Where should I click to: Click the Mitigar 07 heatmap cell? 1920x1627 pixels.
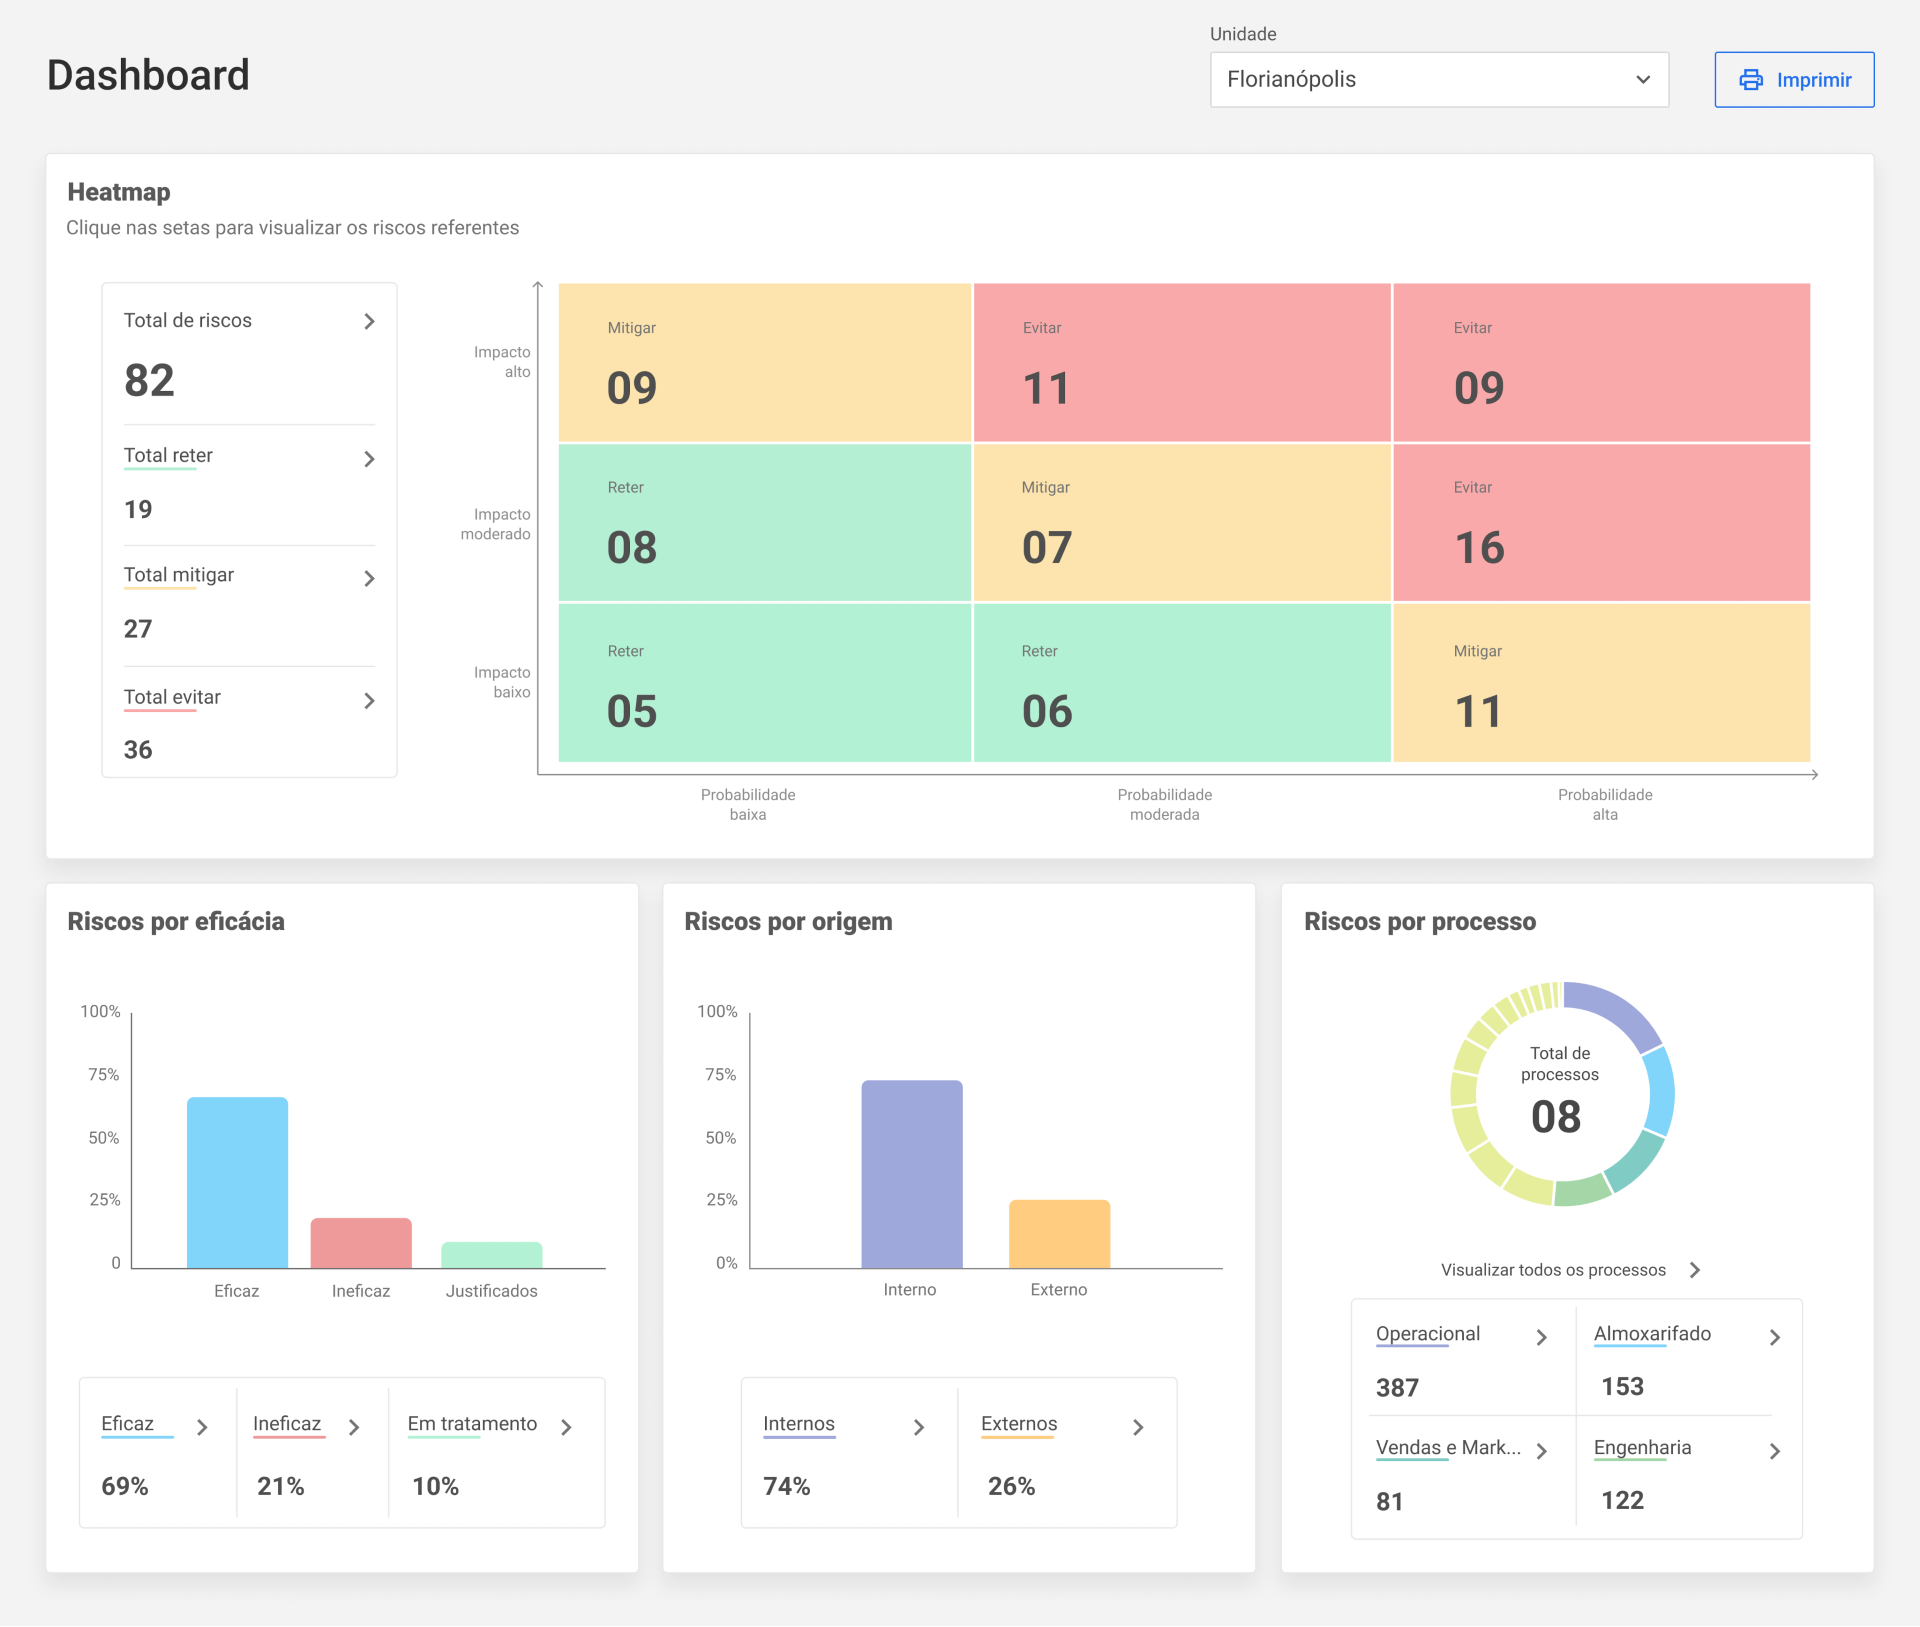(x=1181, y=523)
